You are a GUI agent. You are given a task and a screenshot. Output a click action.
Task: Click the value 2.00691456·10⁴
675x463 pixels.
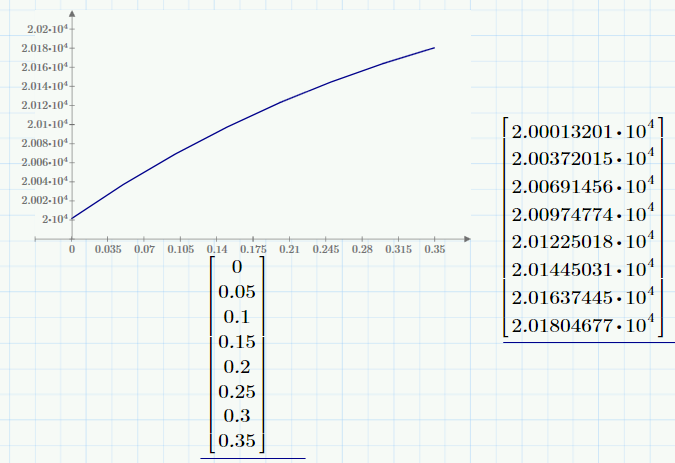(x=583, y=185)
